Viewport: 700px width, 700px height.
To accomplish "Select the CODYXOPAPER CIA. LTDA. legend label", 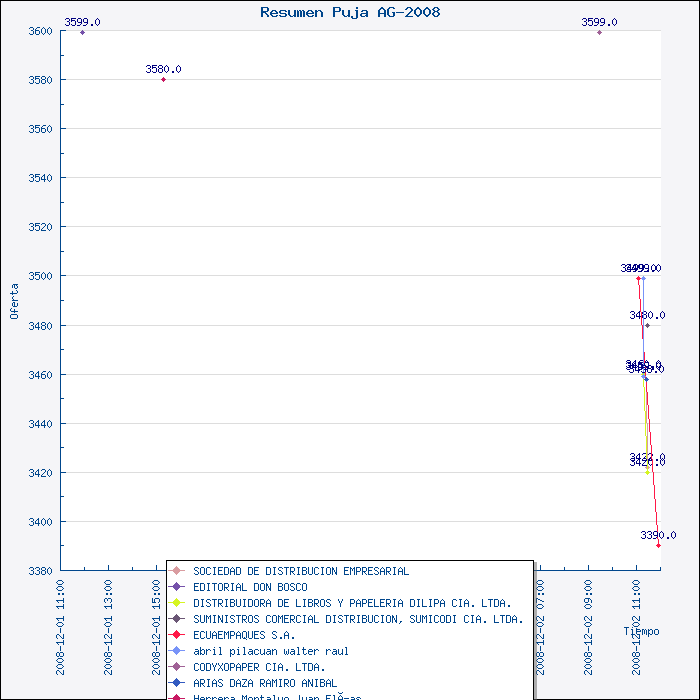I will tap(259, 667).
